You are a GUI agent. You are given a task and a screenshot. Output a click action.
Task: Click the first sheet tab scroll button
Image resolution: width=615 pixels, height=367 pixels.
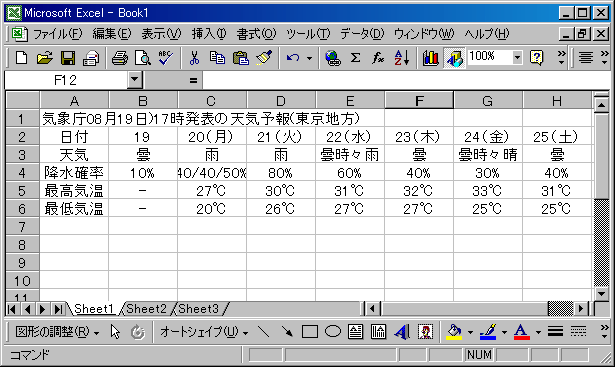pyautogui.click(x=12, y=309)
